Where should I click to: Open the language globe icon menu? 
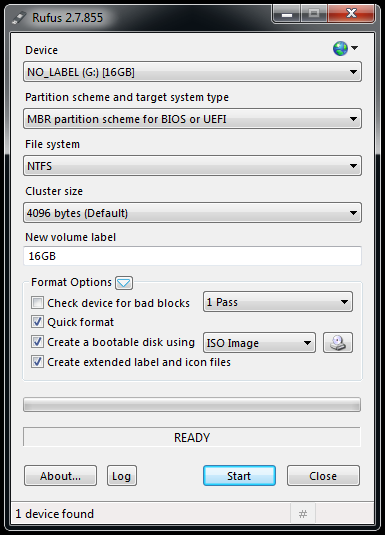click(345, 48)
